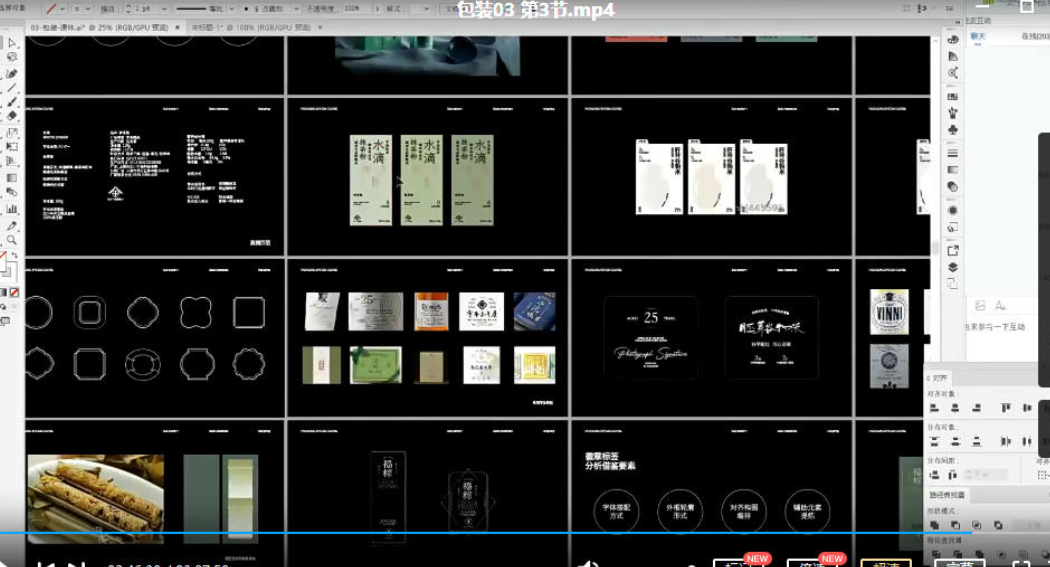The height and width of the screenshot is (567, 1050).
Task: Click horizontal align left icon
Action: pyautogui.click(x=935, y=408)
